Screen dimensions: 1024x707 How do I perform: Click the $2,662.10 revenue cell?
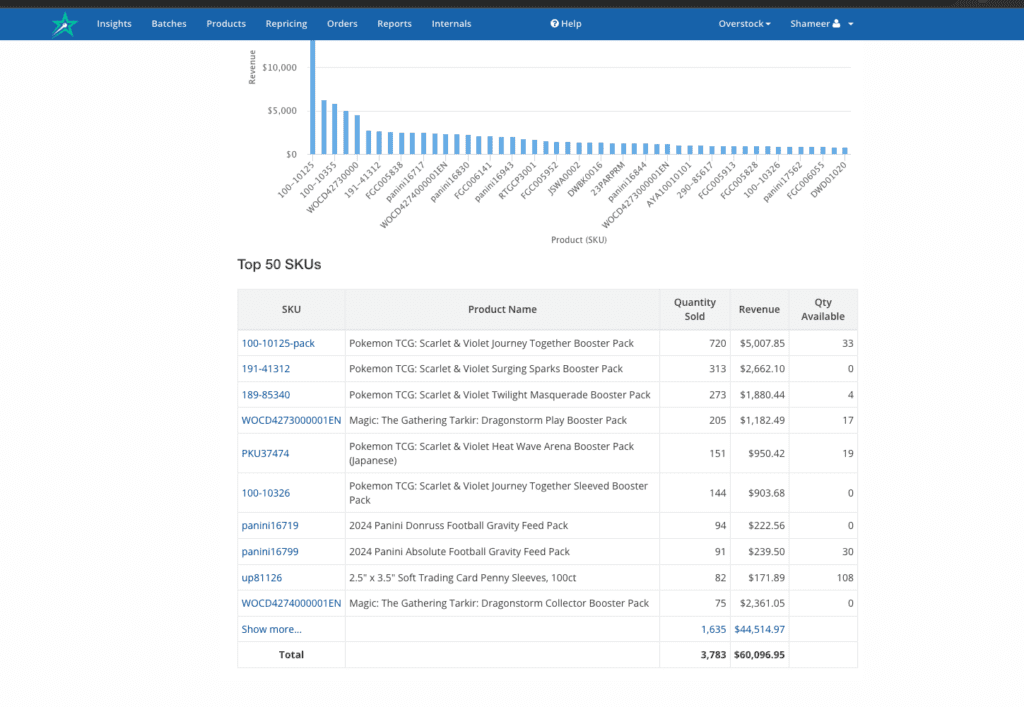[762, 369]
